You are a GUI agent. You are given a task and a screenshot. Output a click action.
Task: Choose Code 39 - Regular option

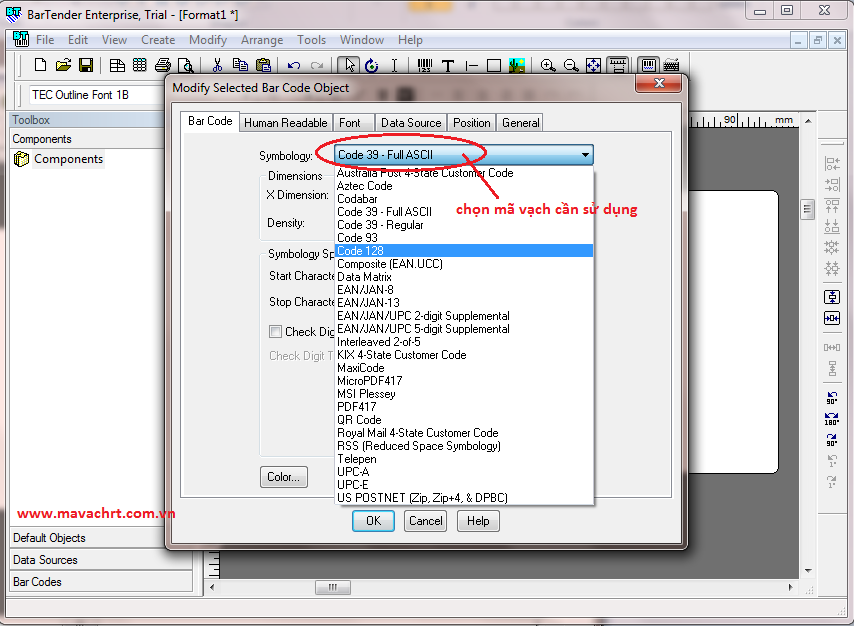pos(464,224)
